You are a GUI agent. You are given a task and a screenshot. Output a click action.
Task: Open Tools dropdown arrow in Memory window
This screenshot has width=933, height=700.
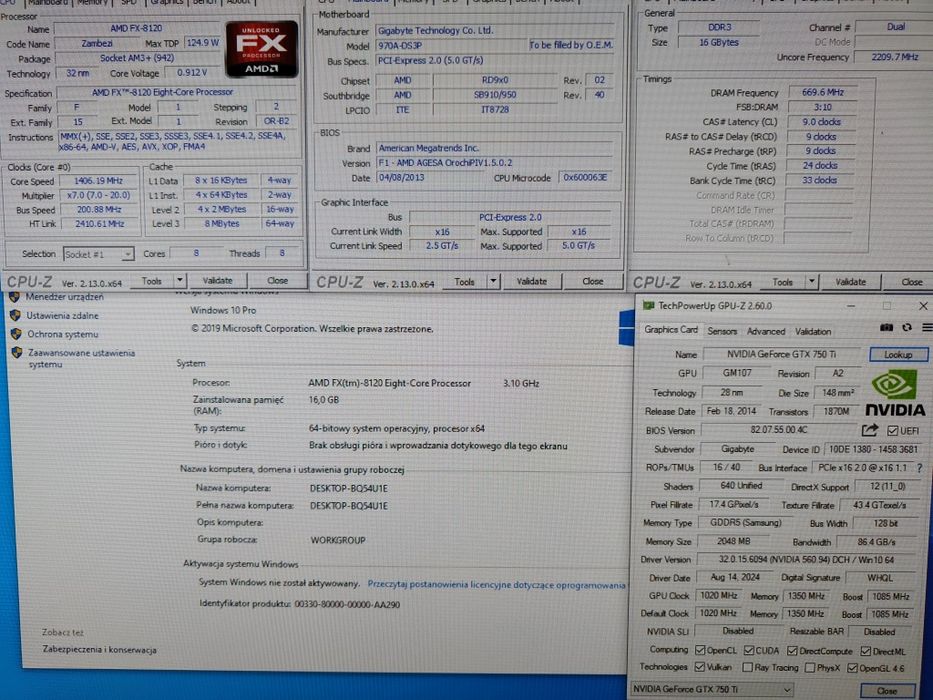coord(812,282)
